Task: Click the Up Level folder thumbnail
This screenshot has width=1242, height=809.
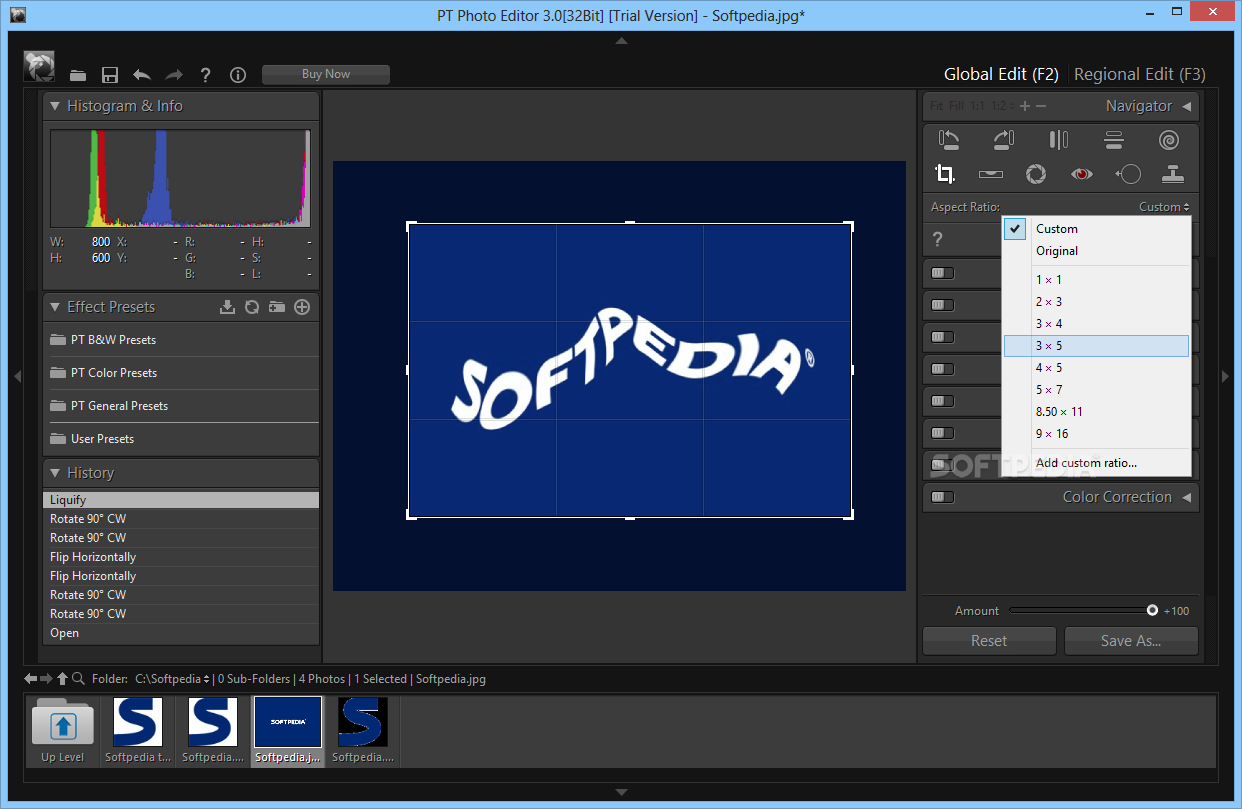Action: (x=63, y=731)
